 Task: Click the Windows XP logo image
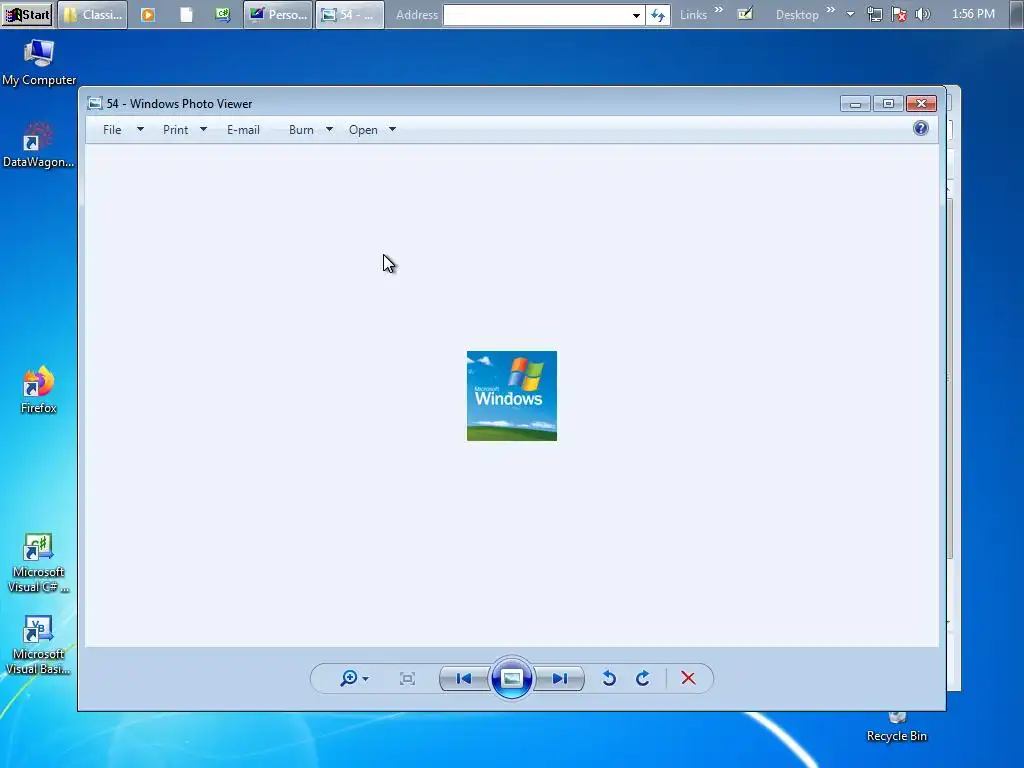pyautogui.click(x=512, y=396)
